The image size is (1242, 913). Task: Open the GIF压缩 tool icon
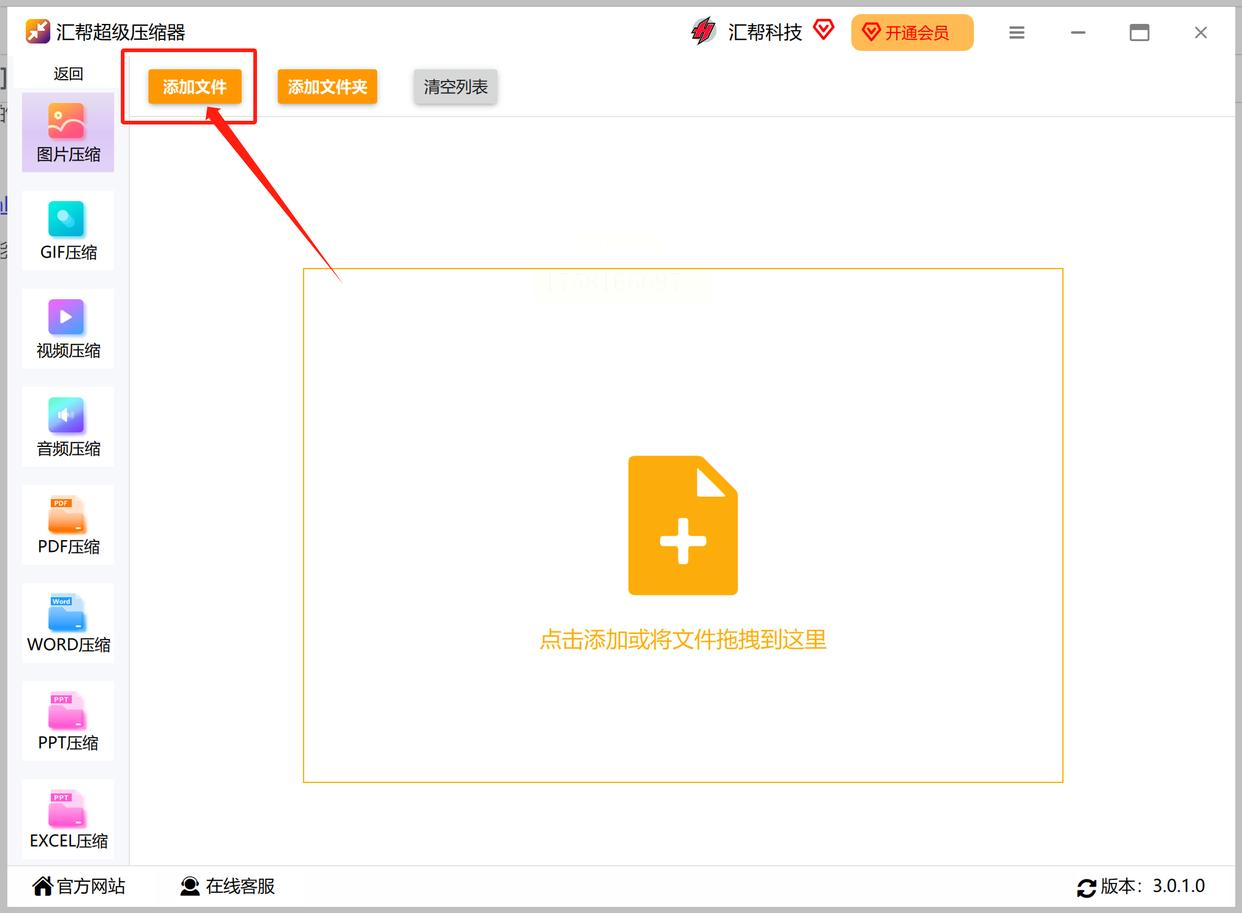[67, 219]
